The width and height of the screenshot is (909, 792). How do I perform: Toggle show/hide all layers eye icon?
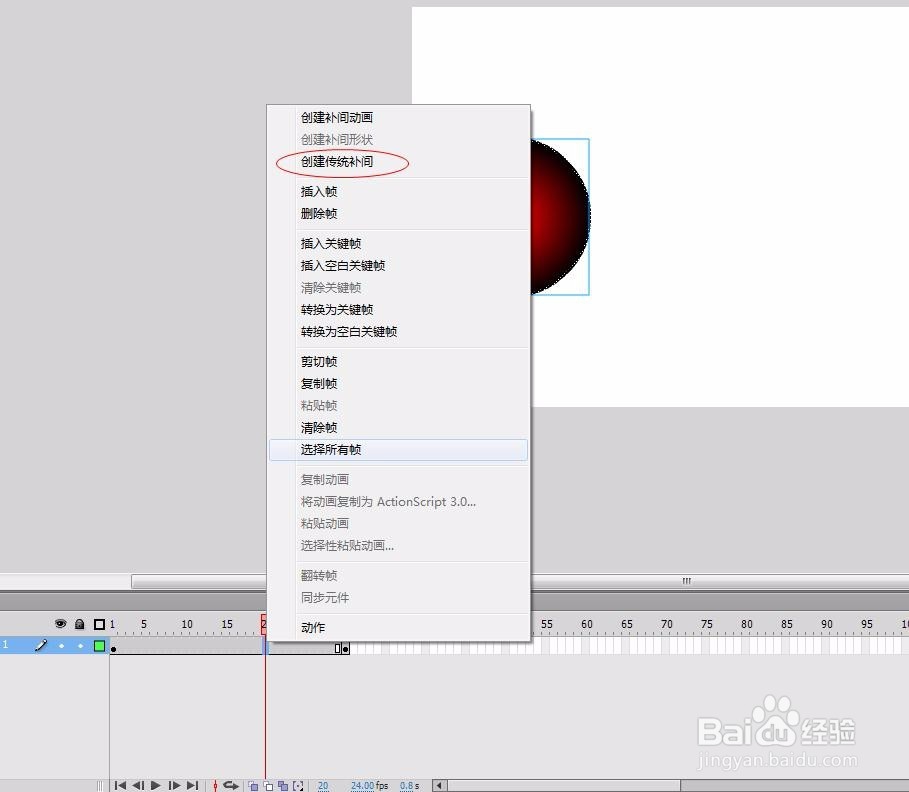click(60, 624)
